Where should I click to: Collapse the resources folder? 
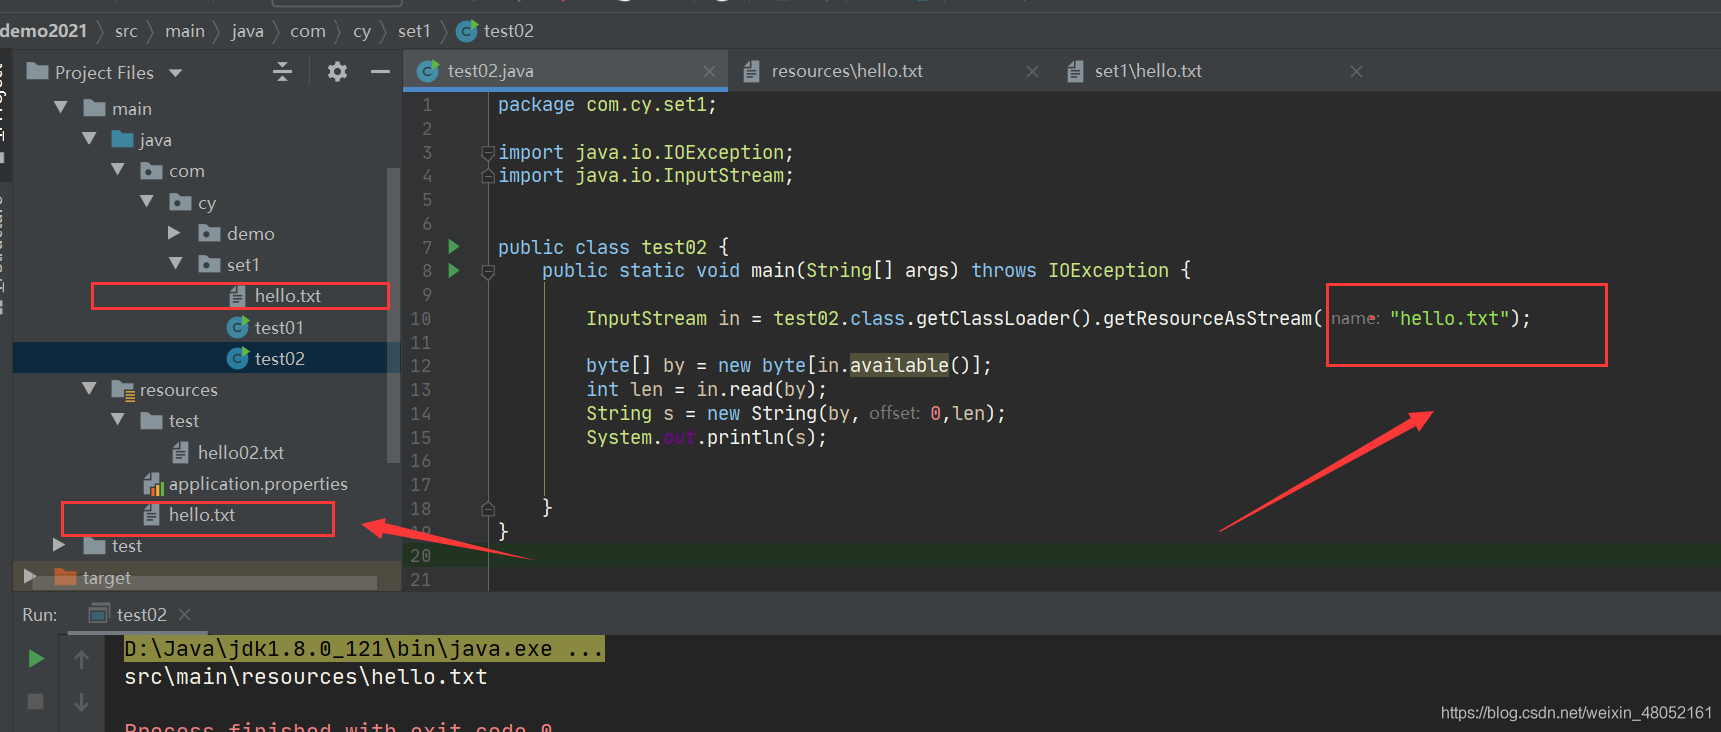(90, 388)
